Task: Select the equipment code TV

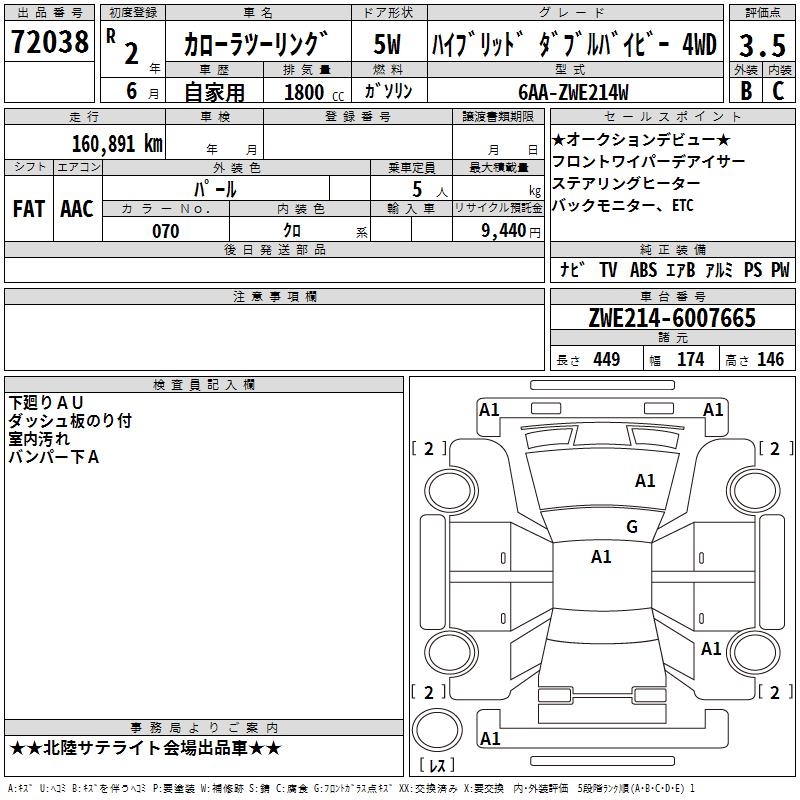Action: pyautogui.click(x=608, y=269)
